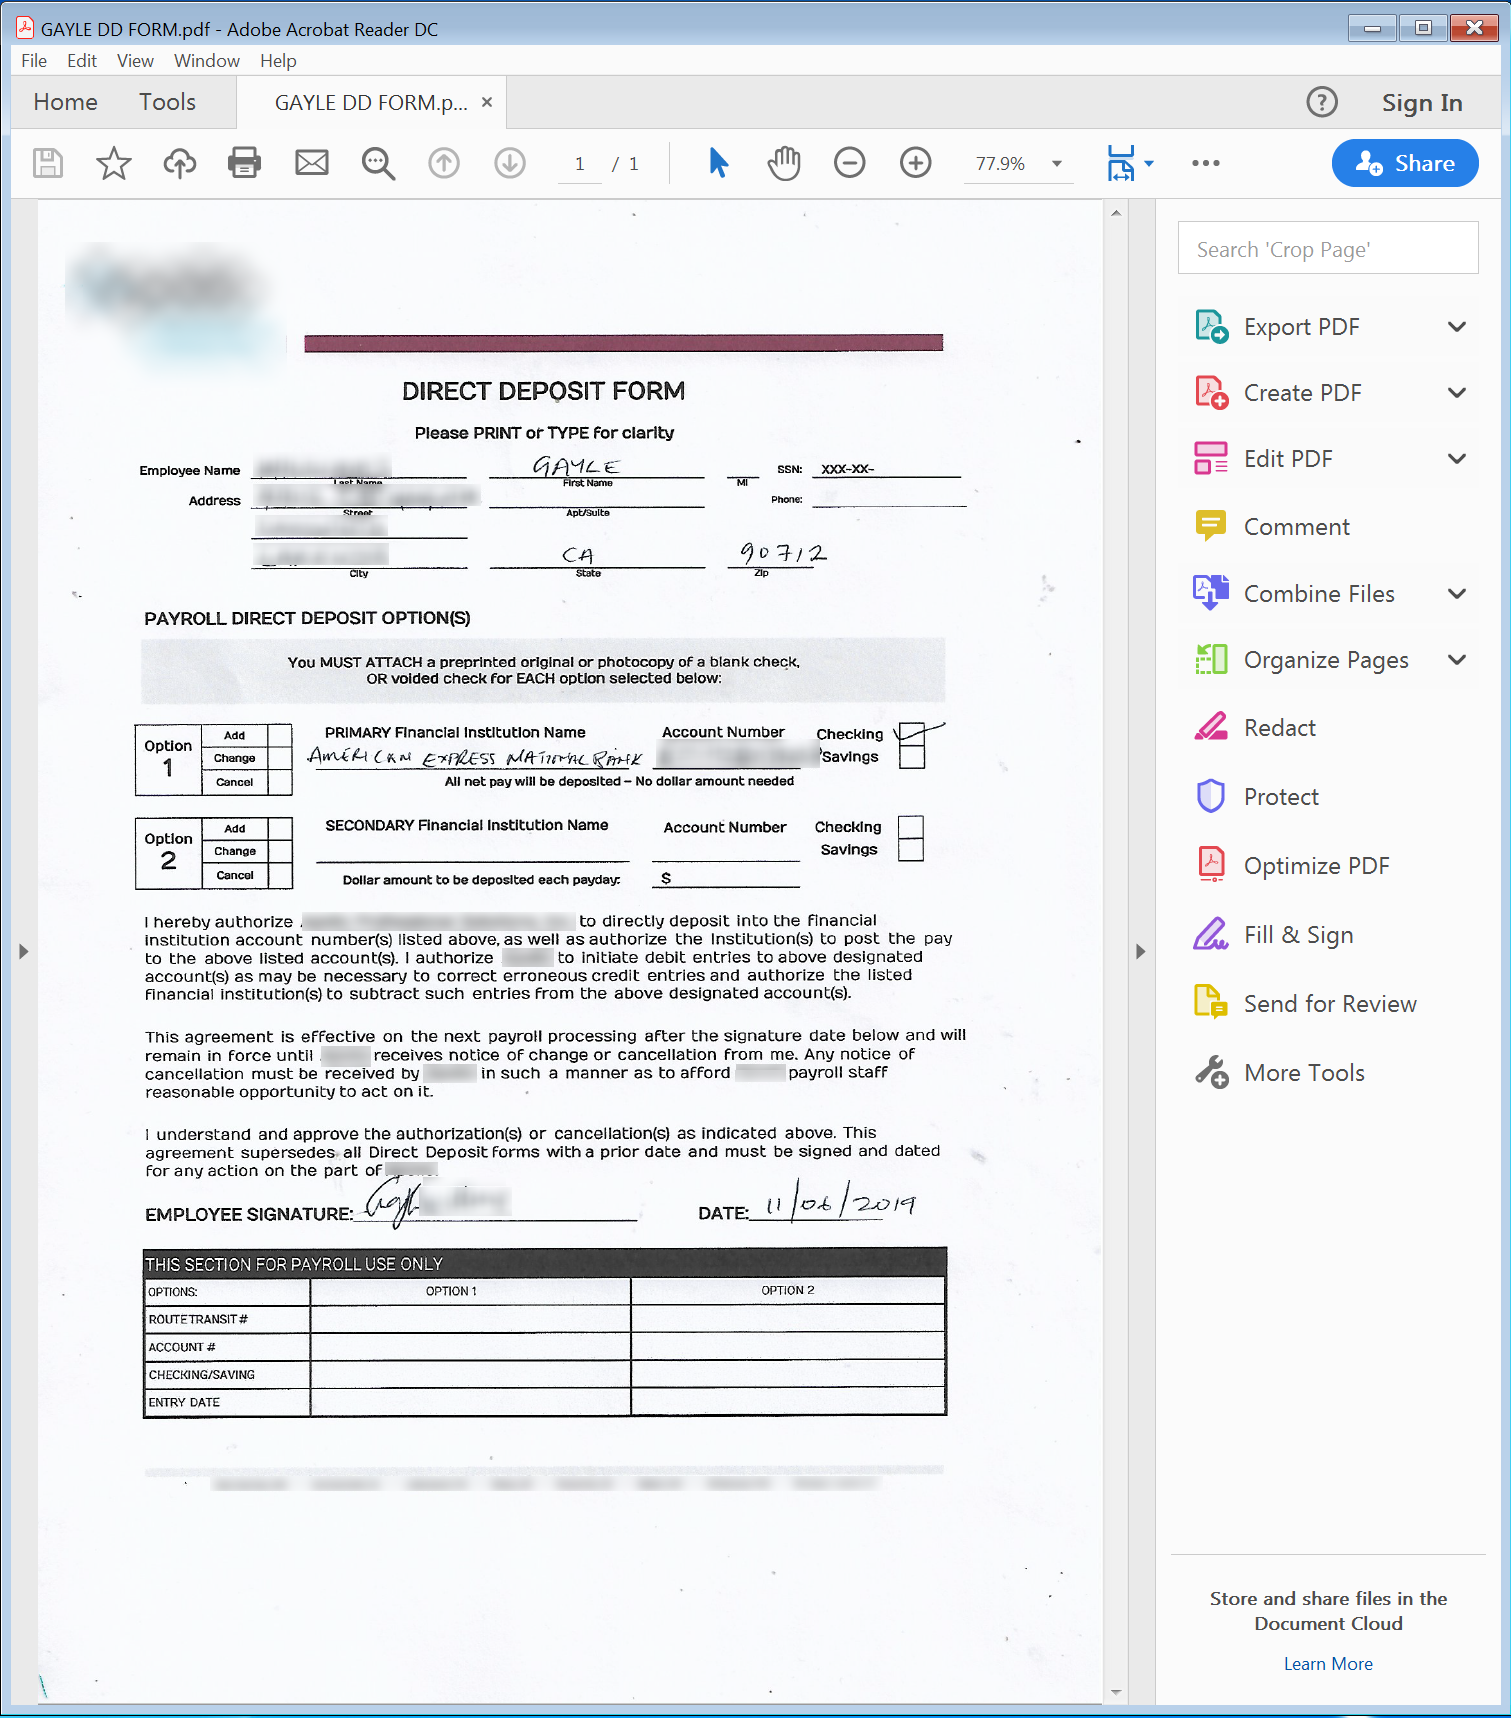Follow the Learn More link

1328,1664
